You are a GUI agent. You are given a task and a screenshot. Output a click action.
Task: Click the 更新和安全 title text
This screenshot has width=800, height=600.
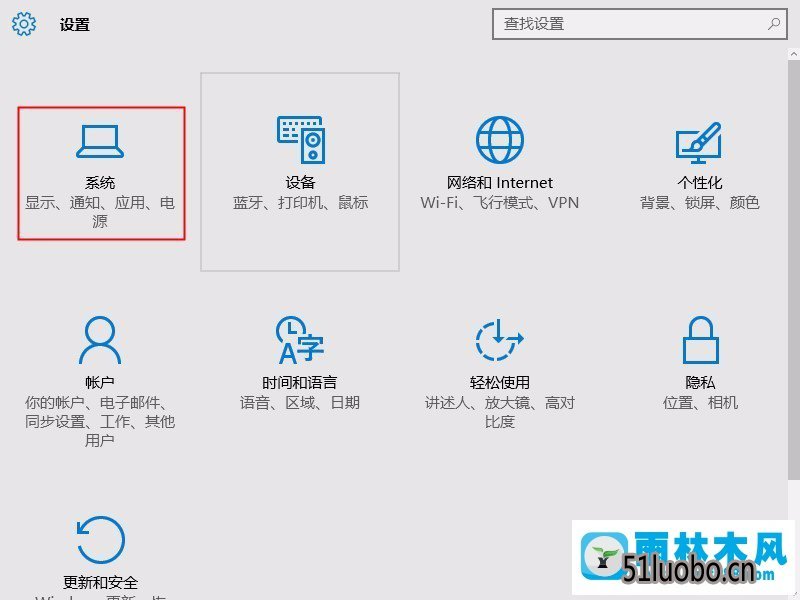101,583
